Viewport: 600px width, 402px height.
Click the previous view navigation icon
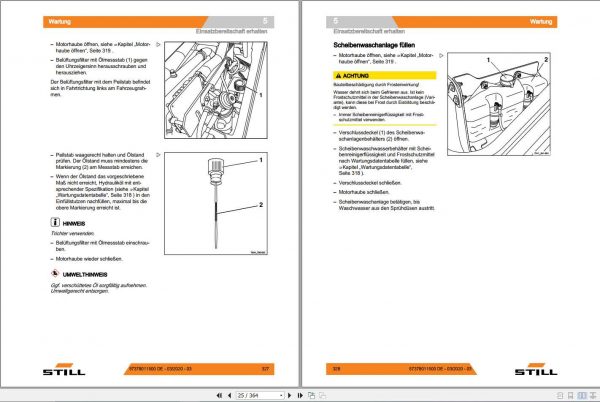pyautogui.click(x=311, y=395)
